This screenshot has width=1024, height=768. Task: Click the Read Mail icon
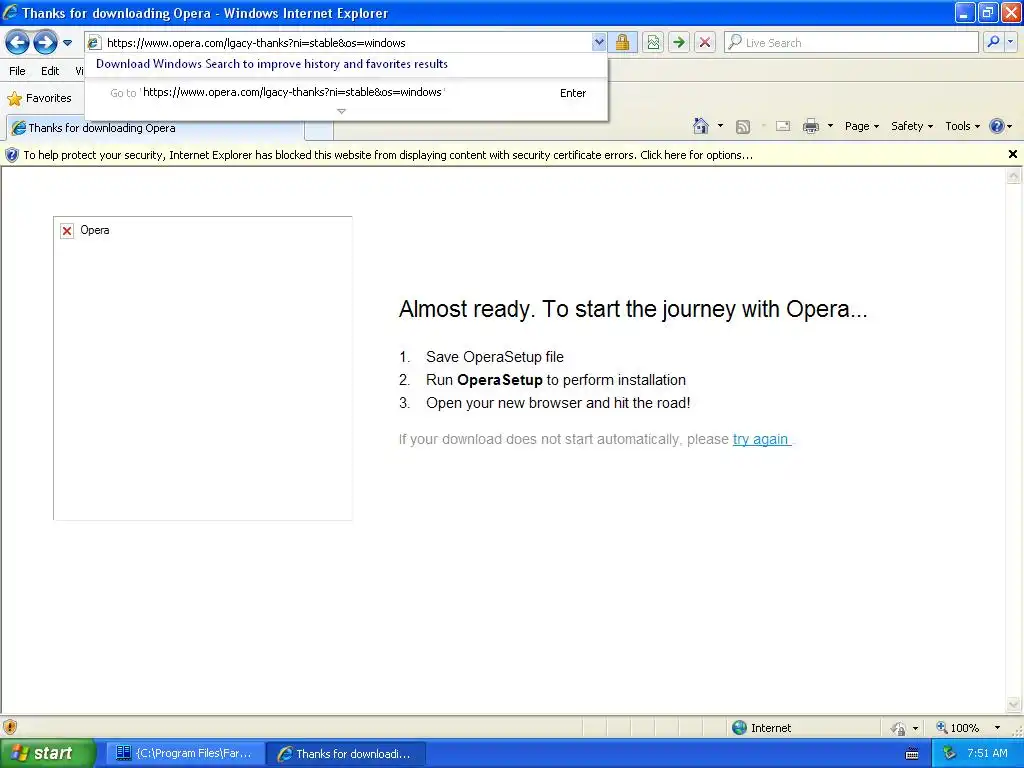(783, 127)
